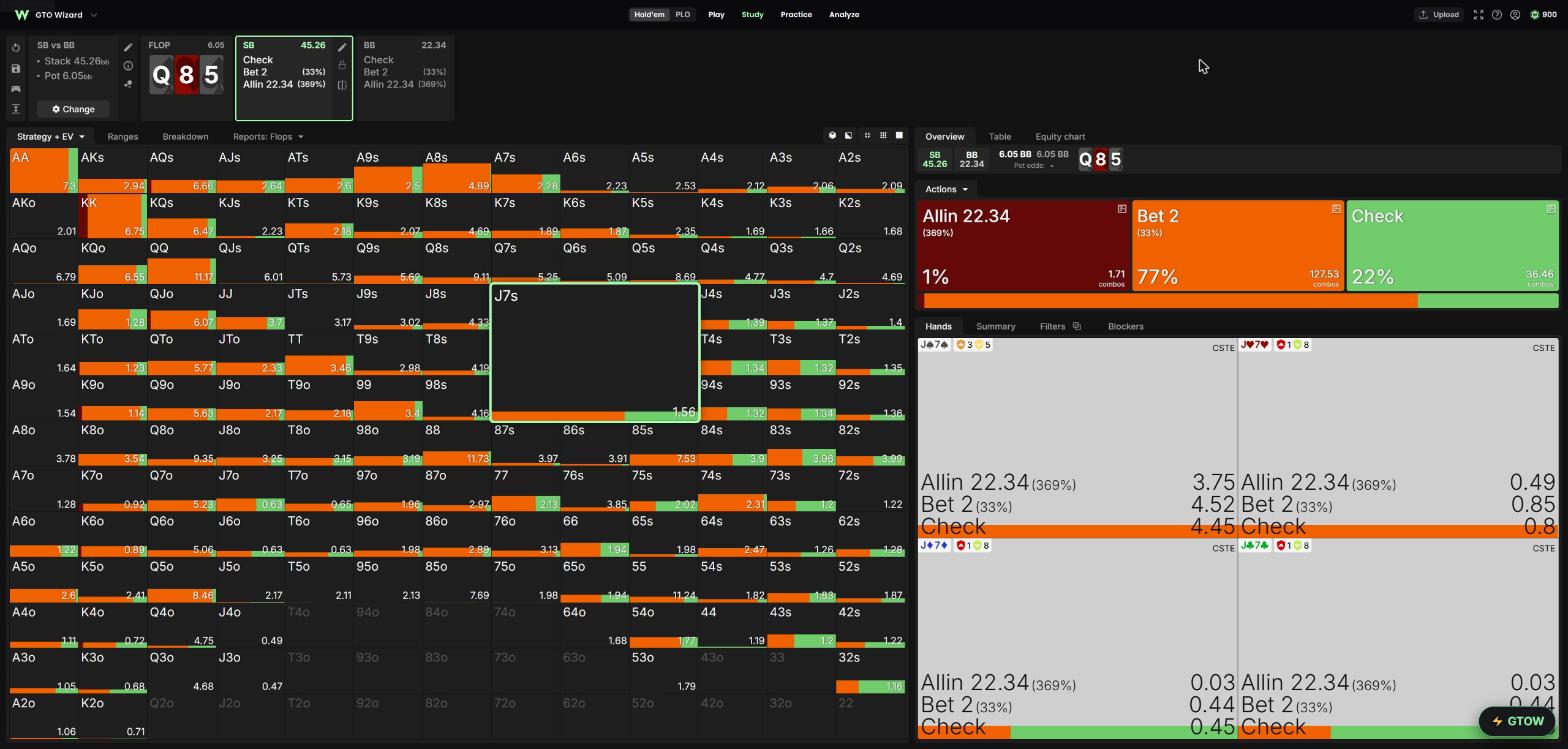Select the BB 22.34 action node

(x=405, y=78)
